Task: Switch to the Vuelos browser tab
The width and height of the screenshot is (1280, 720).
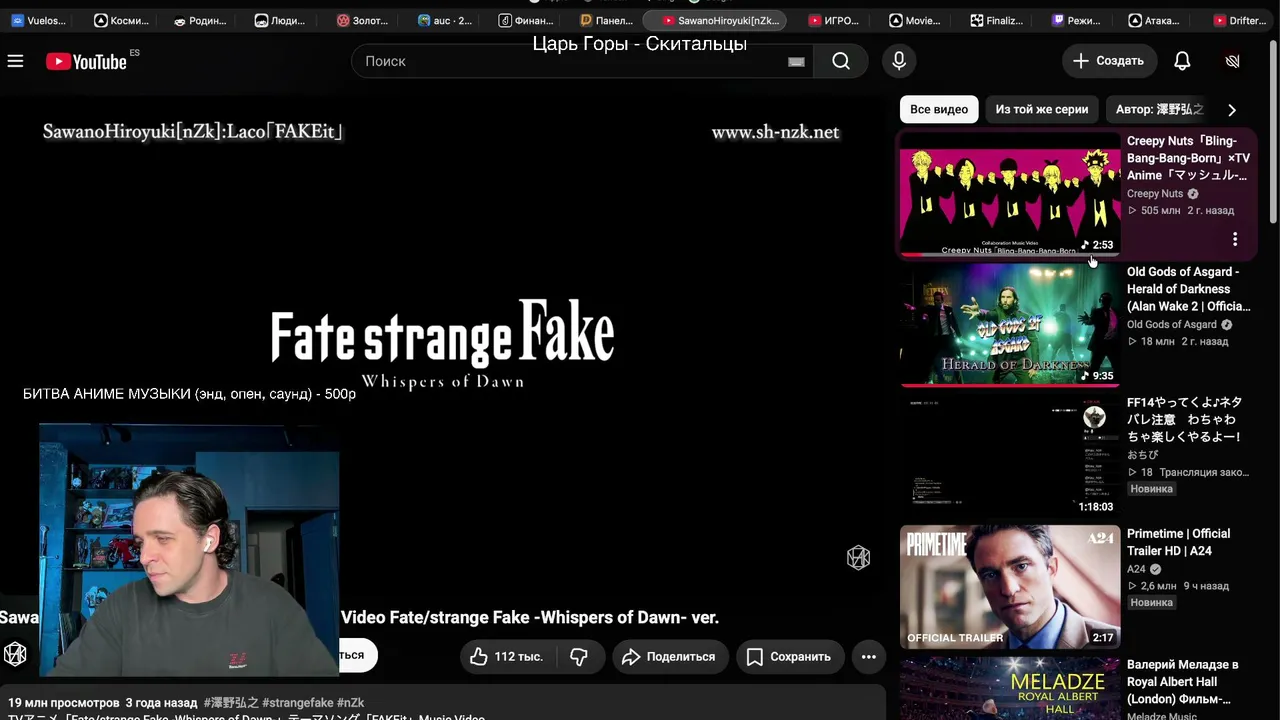Action: (39, 20)
